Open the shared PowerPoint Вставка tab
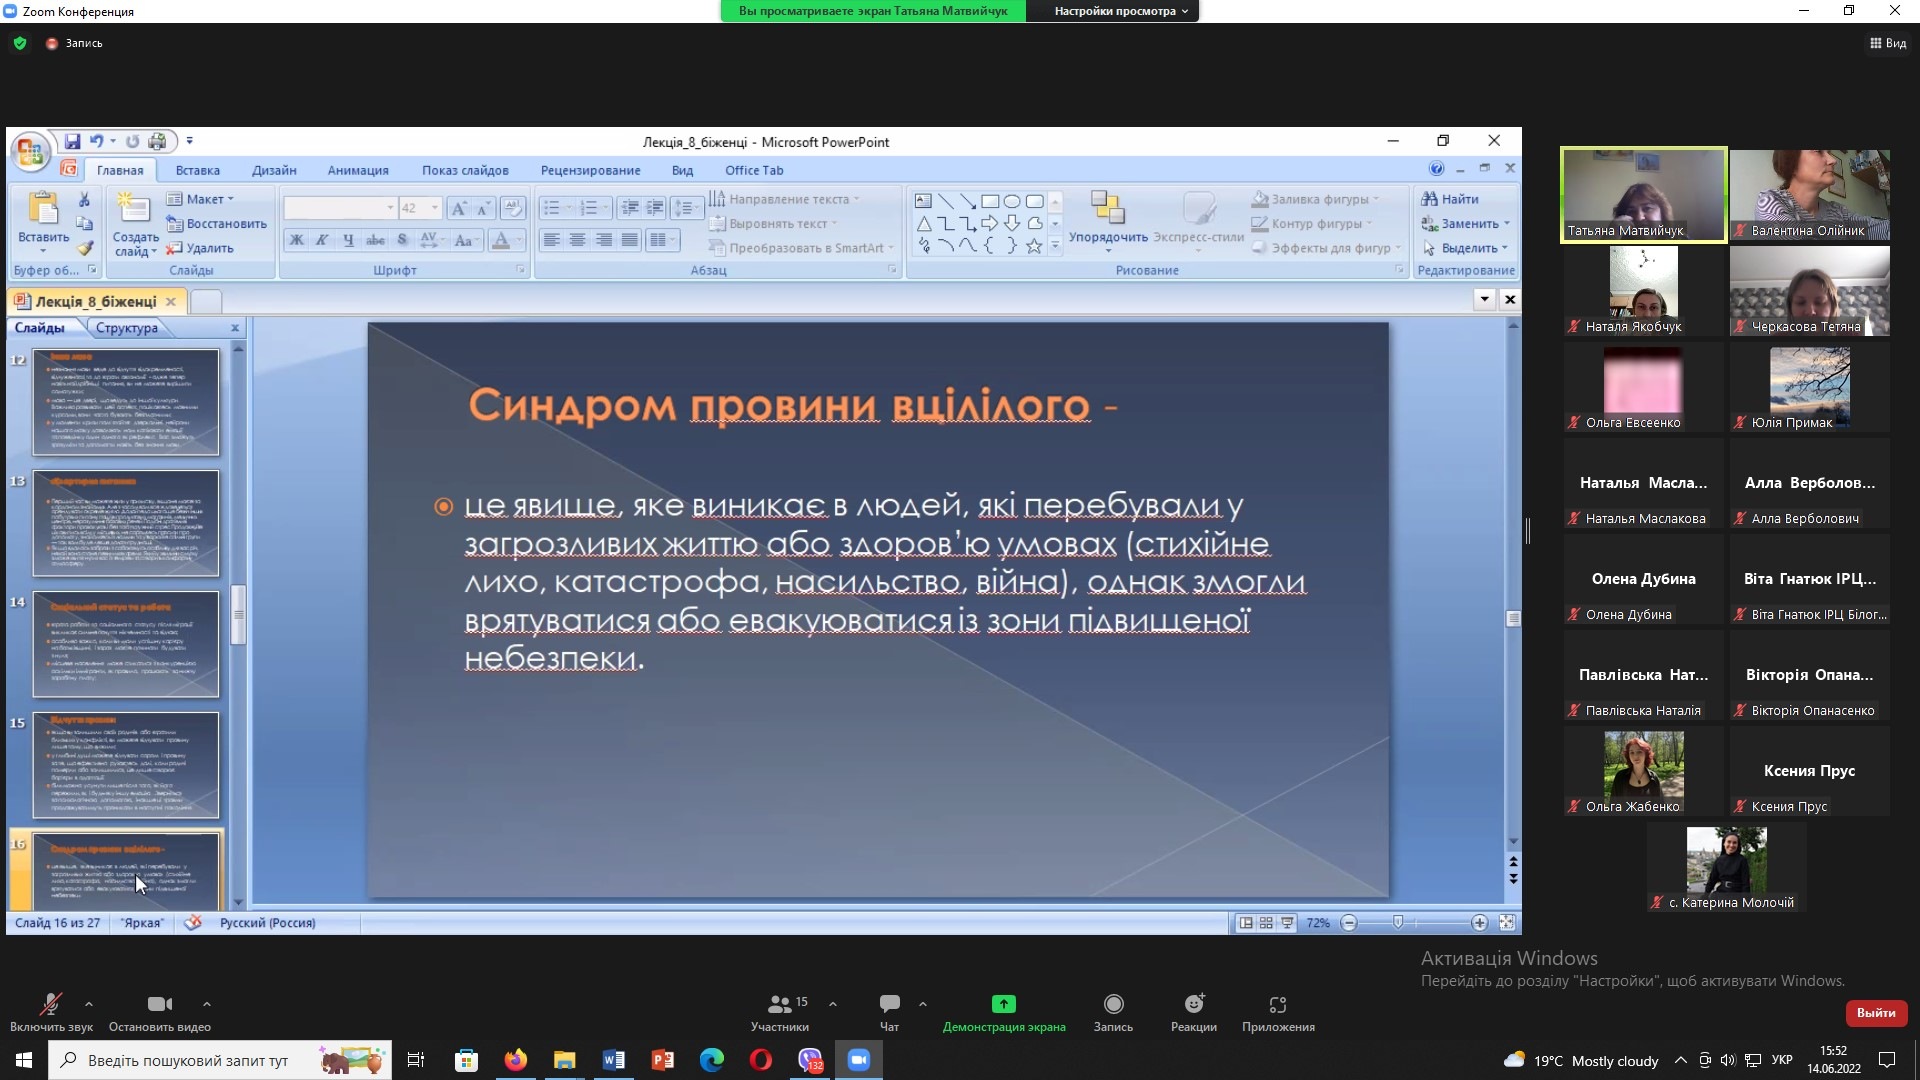 (197, 170)
